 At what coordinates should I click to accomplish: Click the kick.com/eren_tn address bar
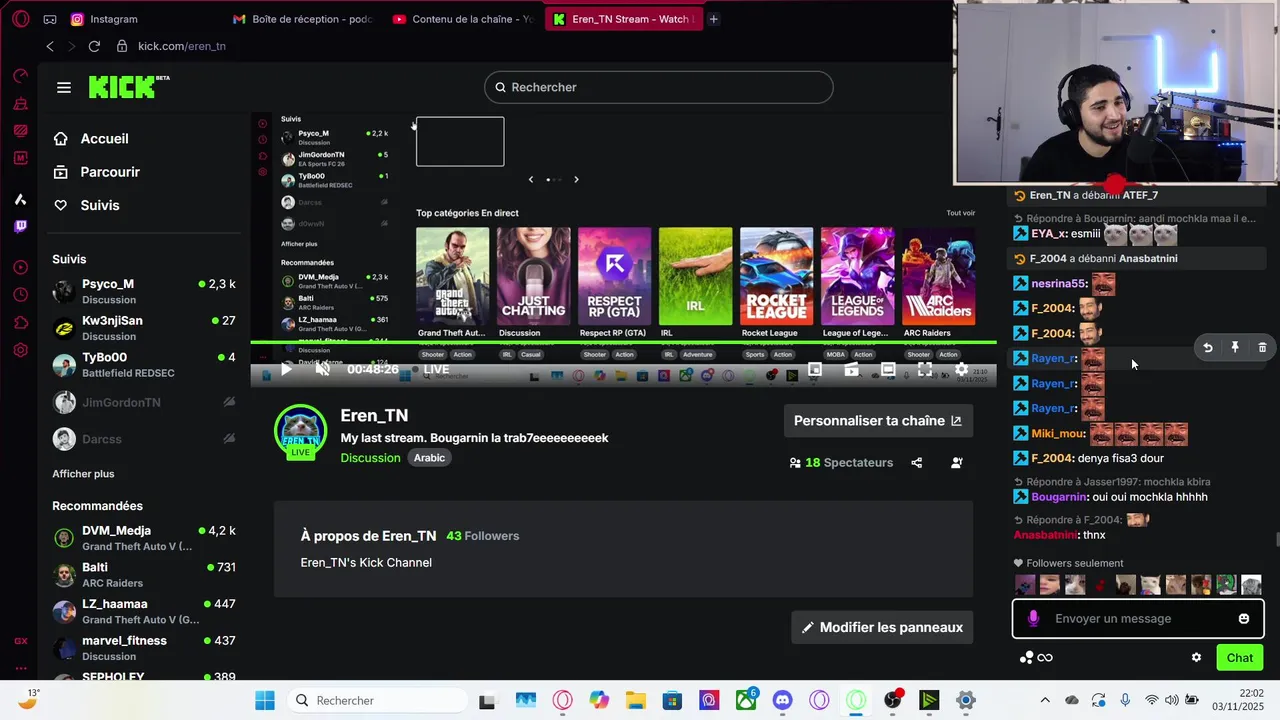tap(182, 46)
